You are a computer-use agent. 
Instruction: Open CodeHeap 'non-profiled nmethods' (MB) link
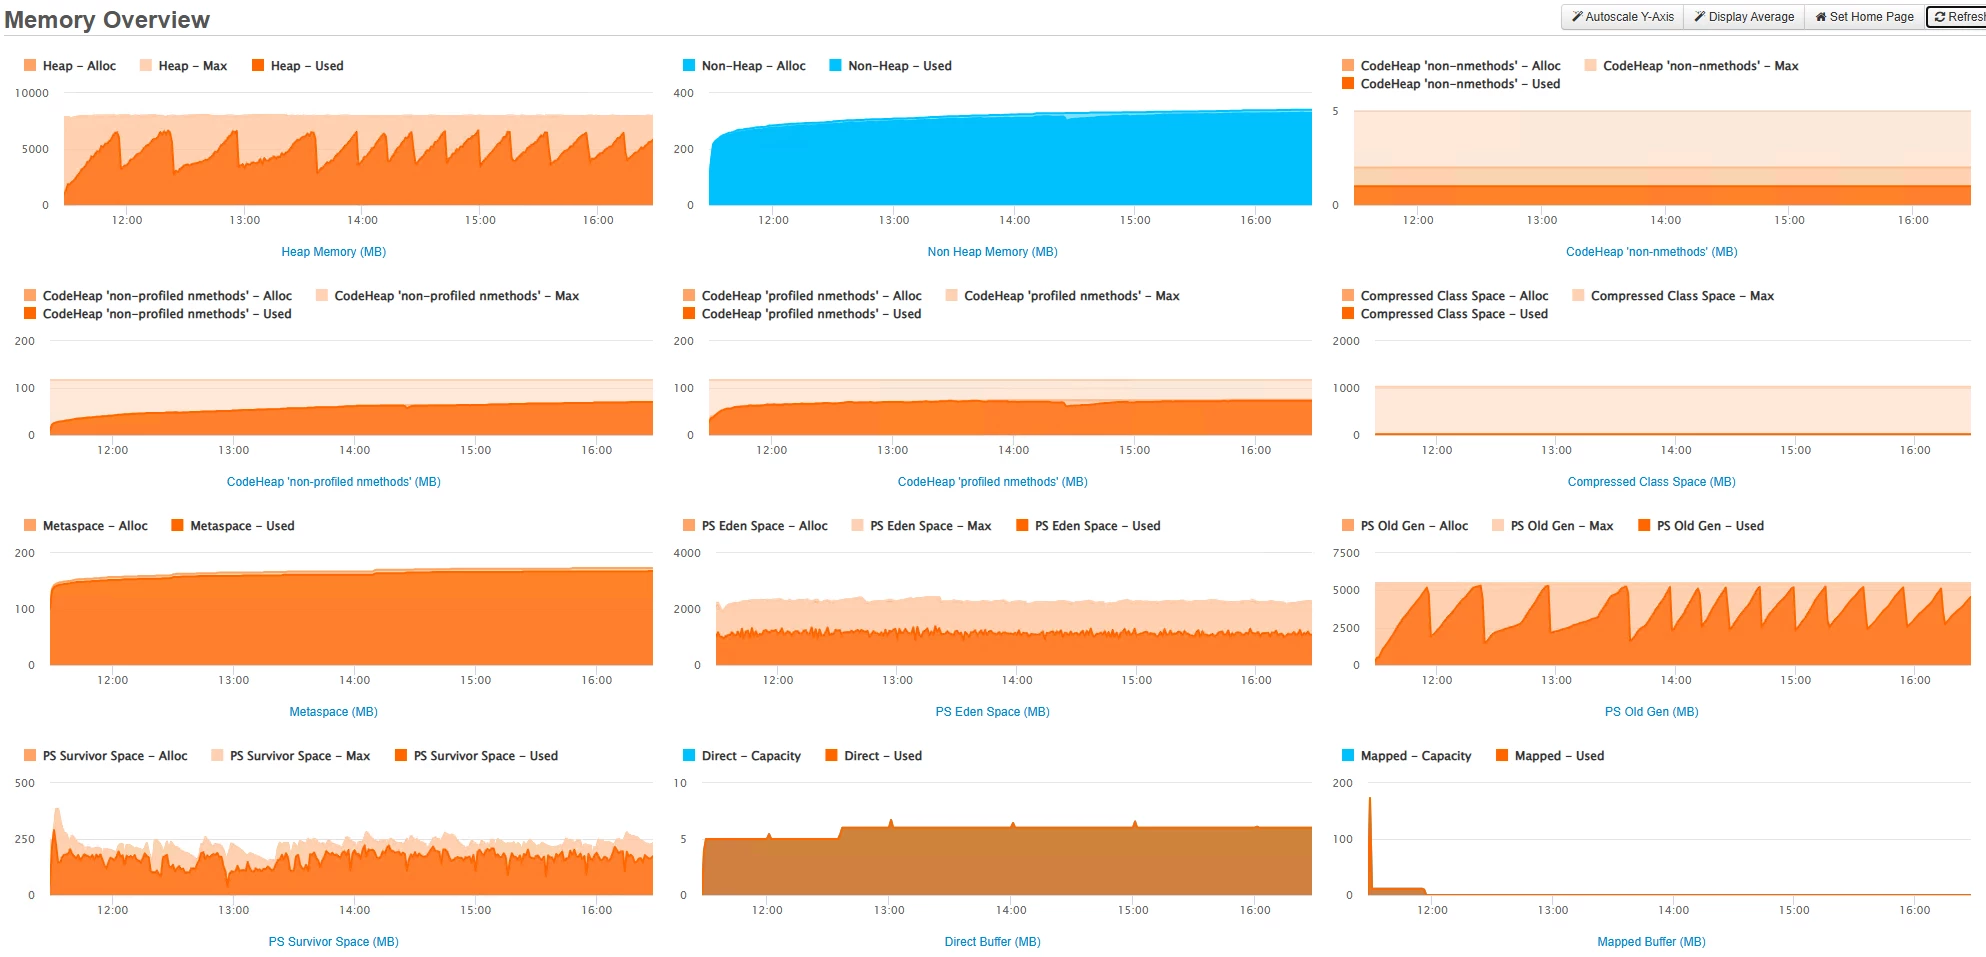[x=333, y=482]
